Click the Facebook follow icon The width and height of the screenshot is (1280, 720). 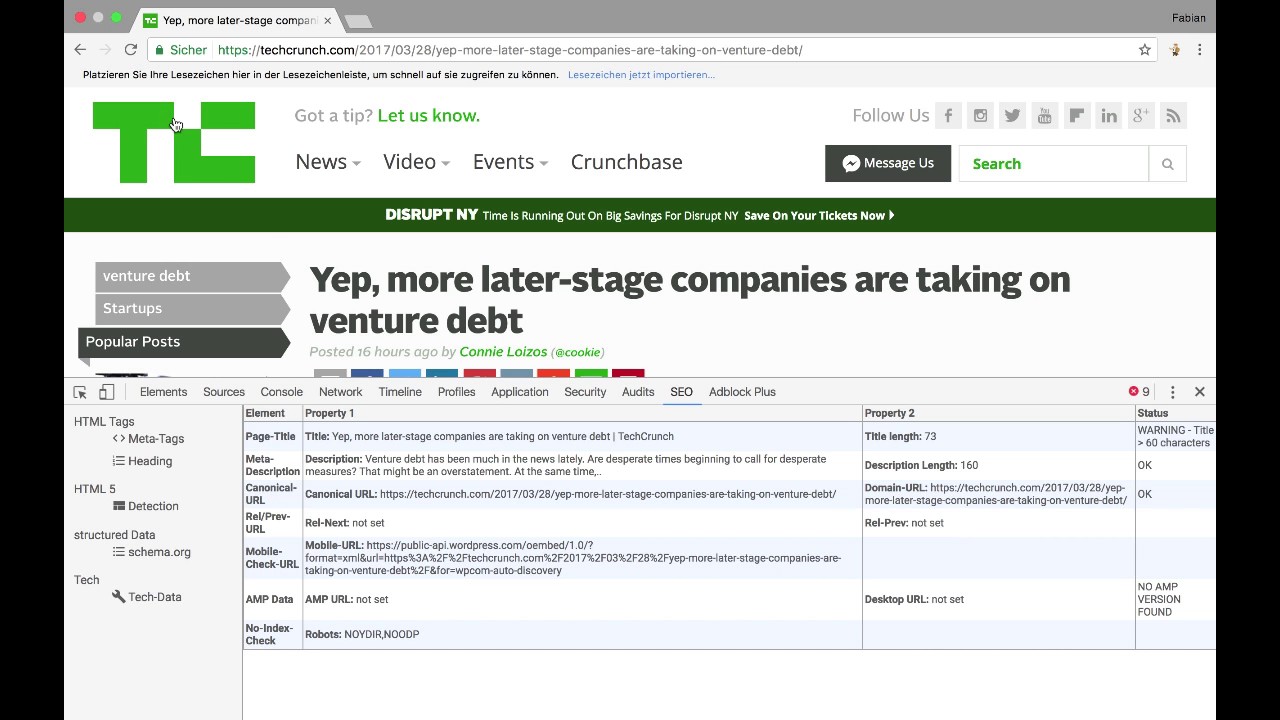[948, 116]
